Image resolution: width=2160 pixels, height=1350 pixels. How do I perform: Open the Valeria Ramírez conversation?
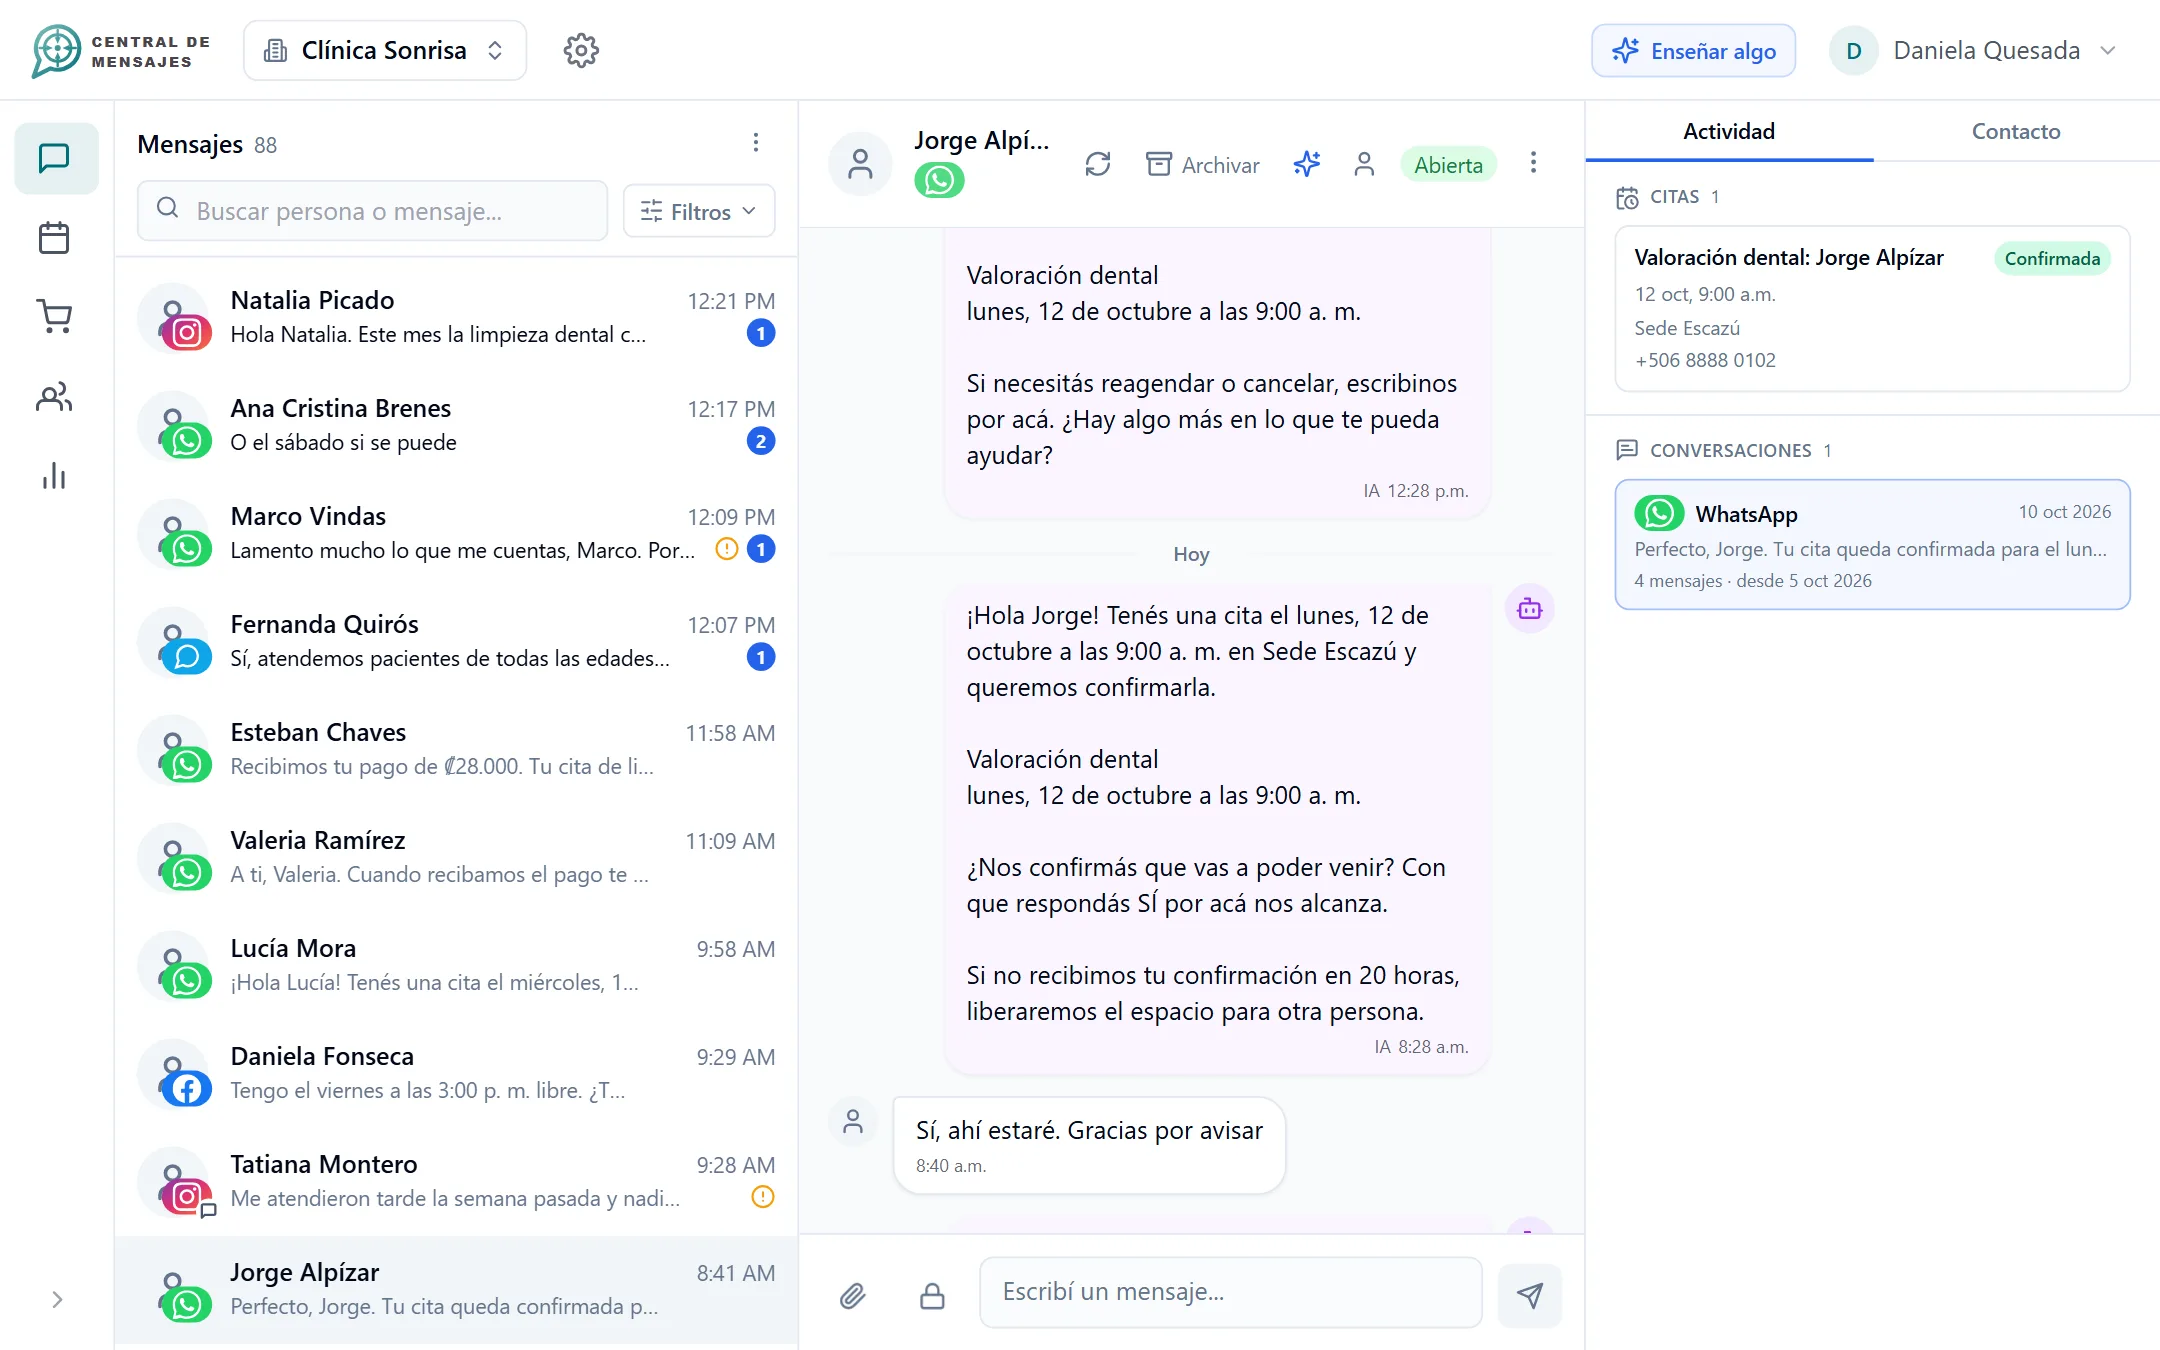456,856
